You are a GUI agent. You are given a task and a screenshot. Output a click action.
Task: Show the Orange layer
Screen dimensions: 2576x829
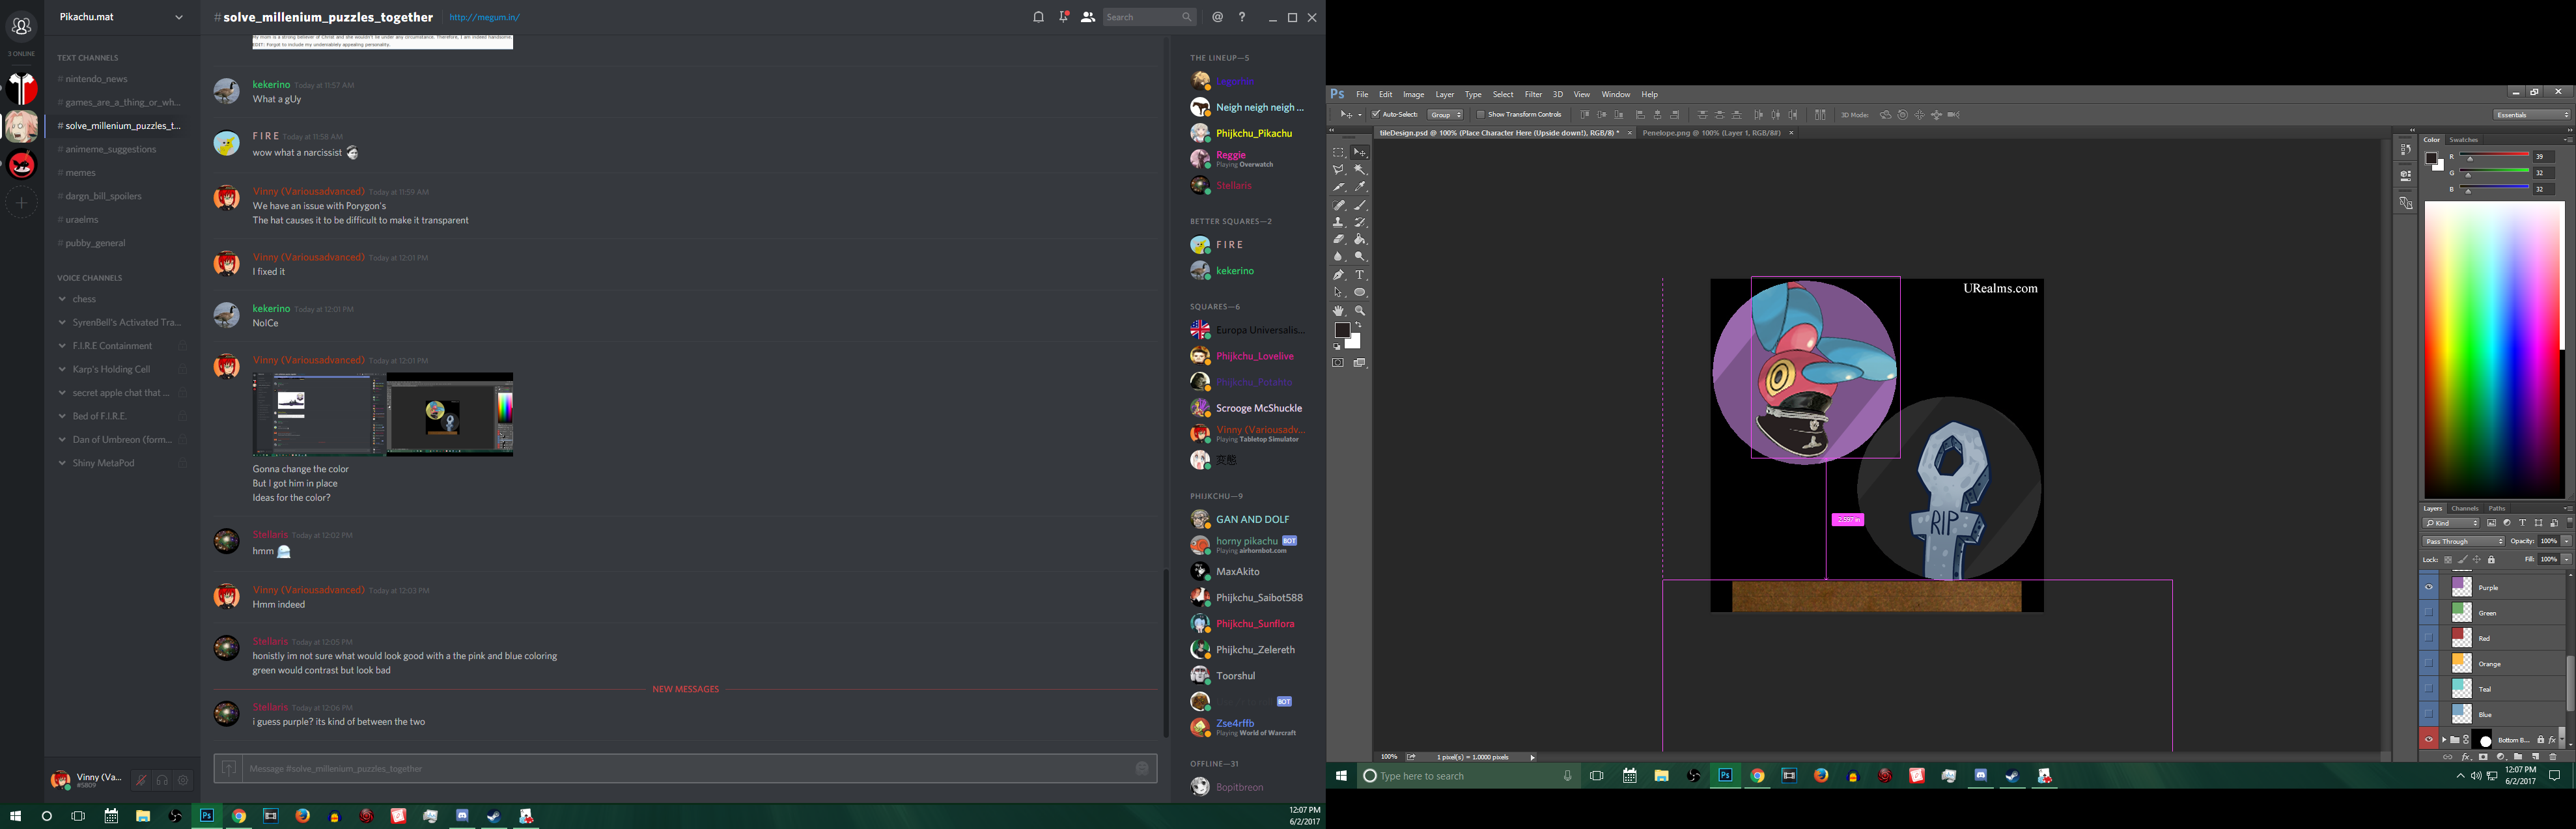(2429, 664)
